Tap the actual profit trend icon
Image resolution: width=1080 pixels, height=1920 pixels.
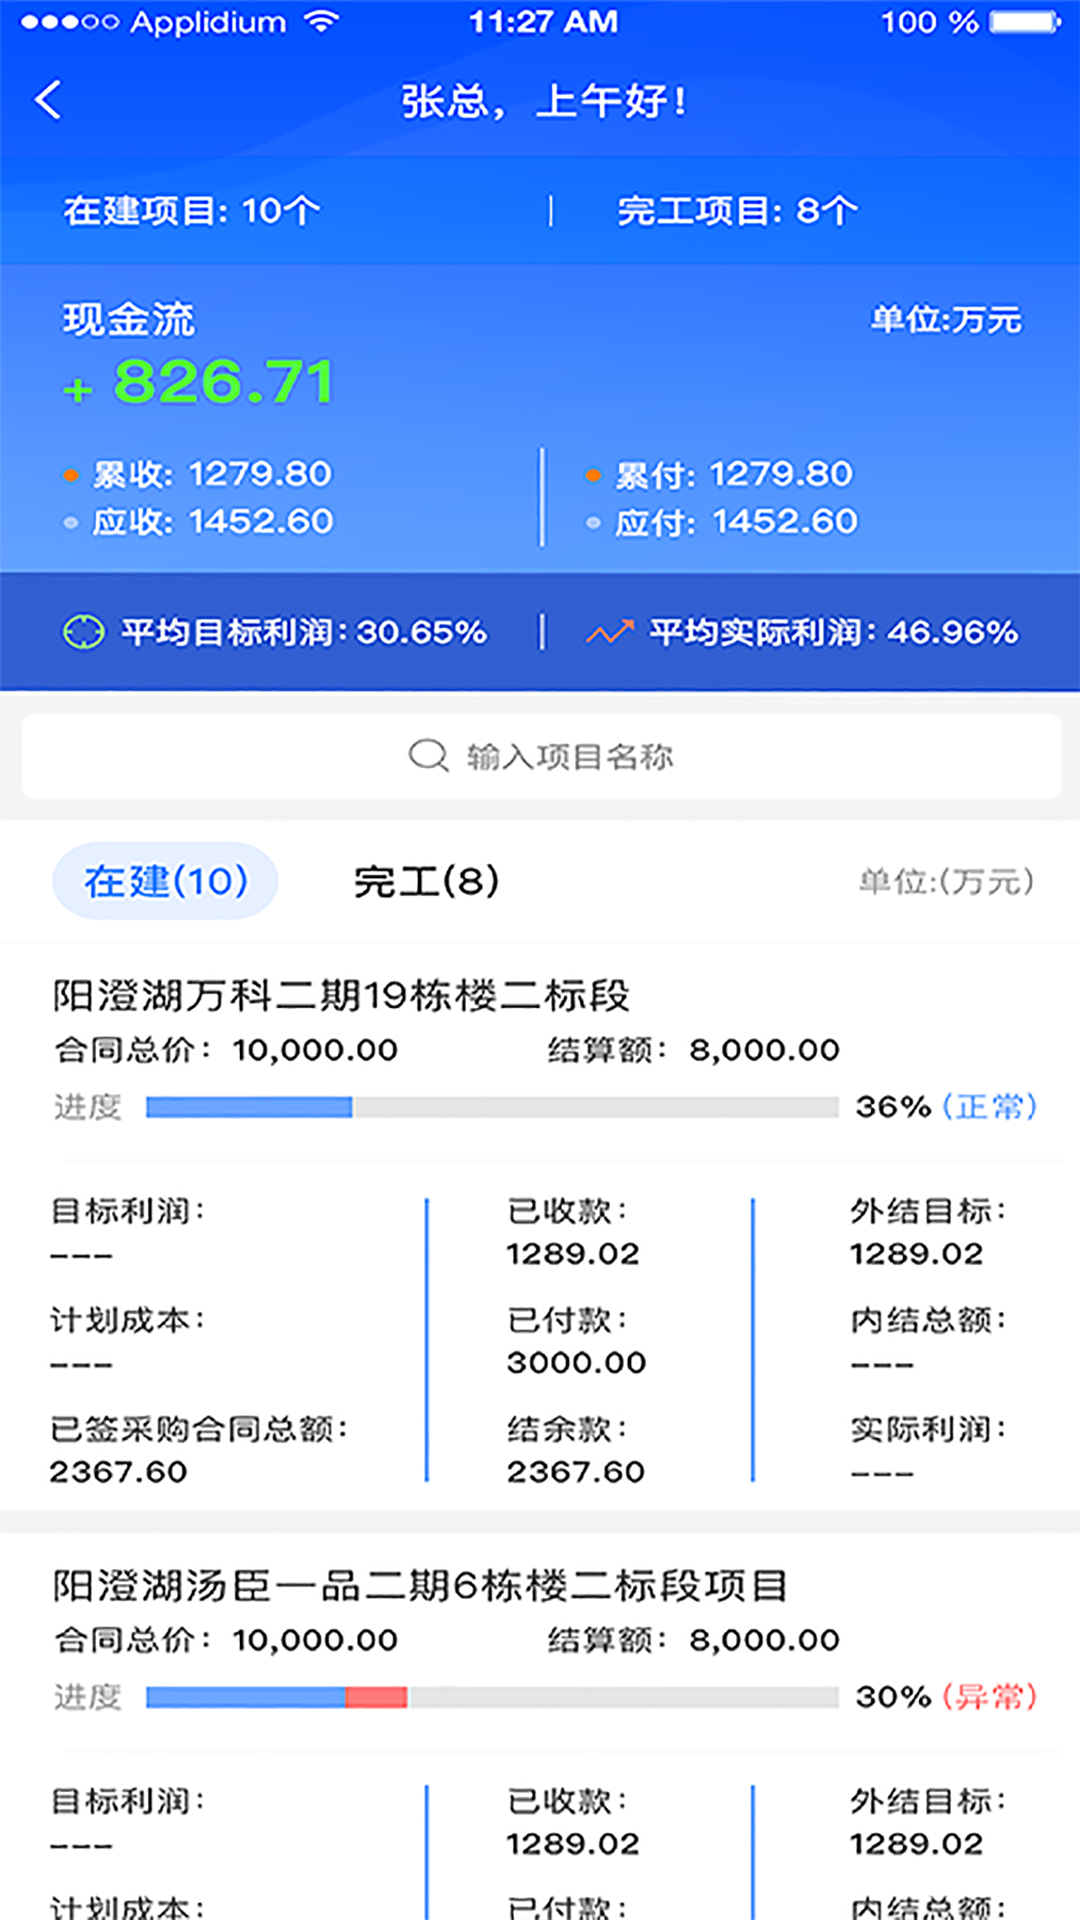pos(609,632)
